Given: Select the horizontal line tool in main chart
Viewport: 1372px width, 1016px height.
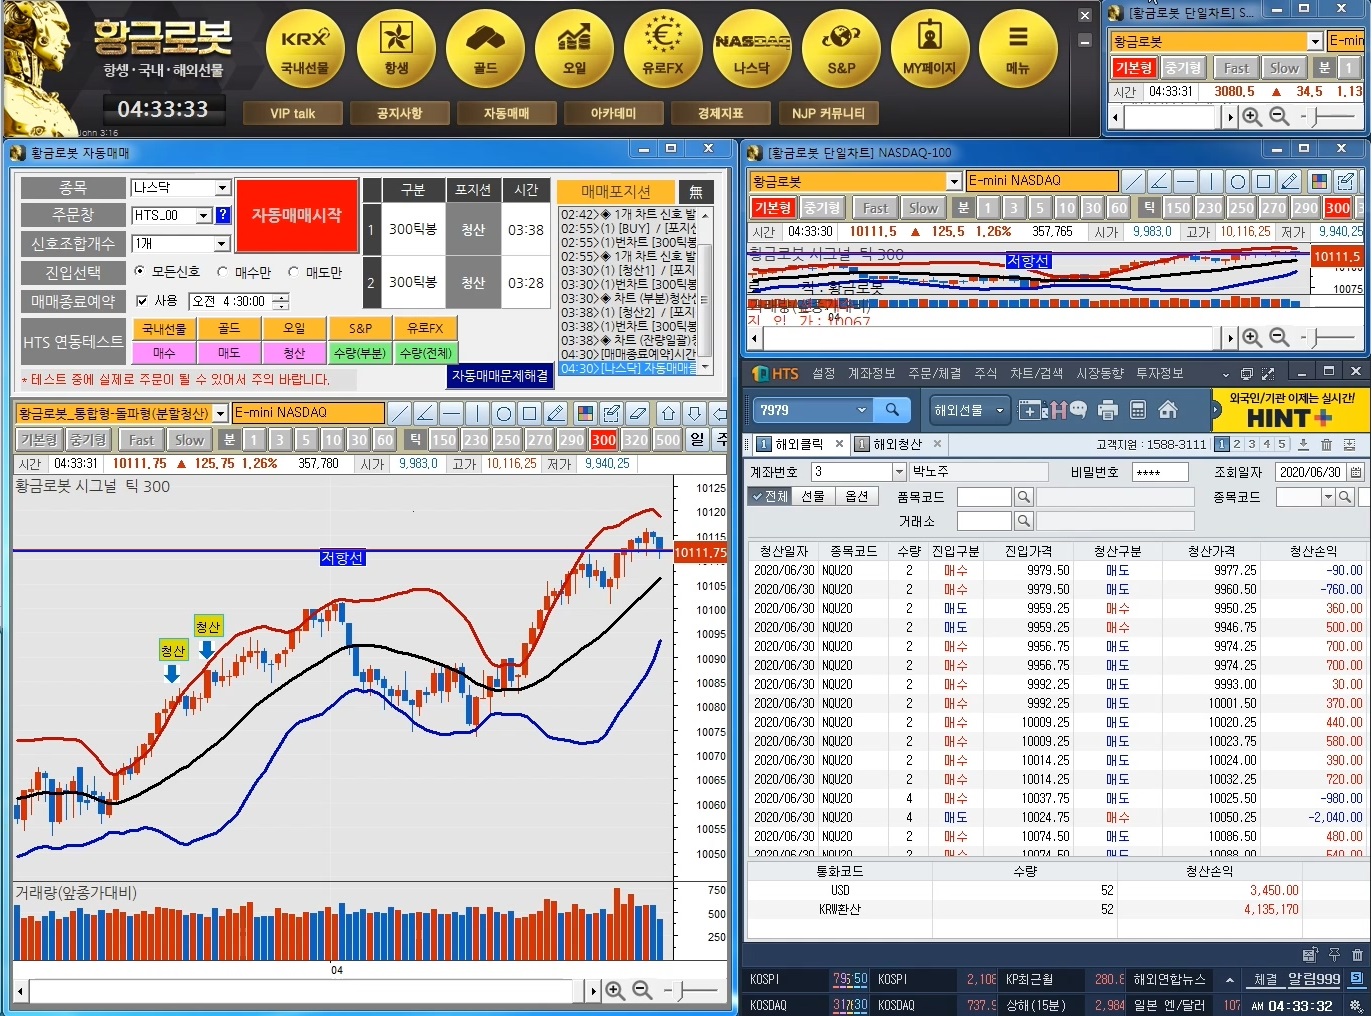Looking at the screenshot, I should pyautogui.click(x=451, y=413).
